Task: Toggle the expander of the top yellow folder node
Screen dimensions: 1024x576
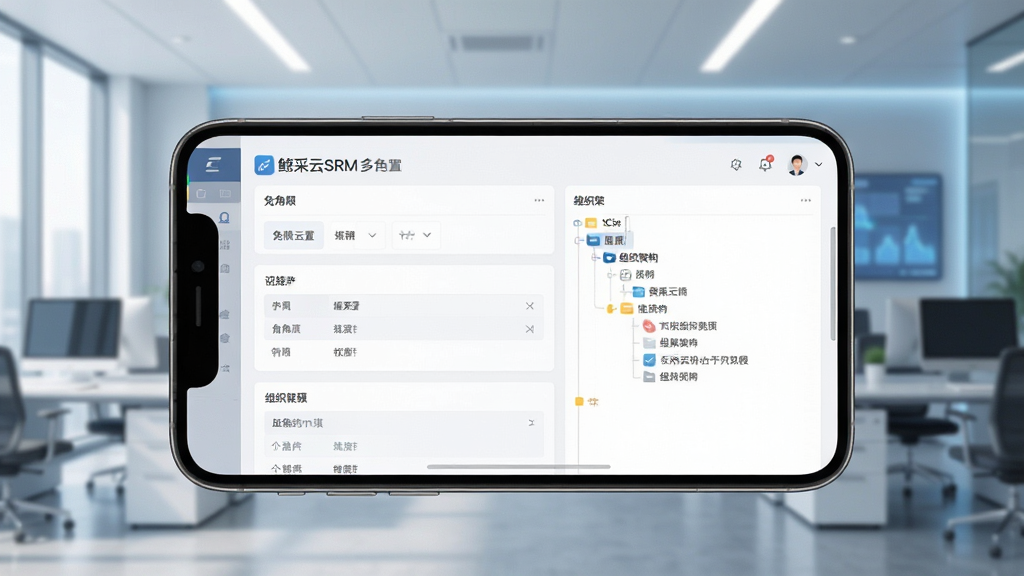Action: (x=577, y=223)
